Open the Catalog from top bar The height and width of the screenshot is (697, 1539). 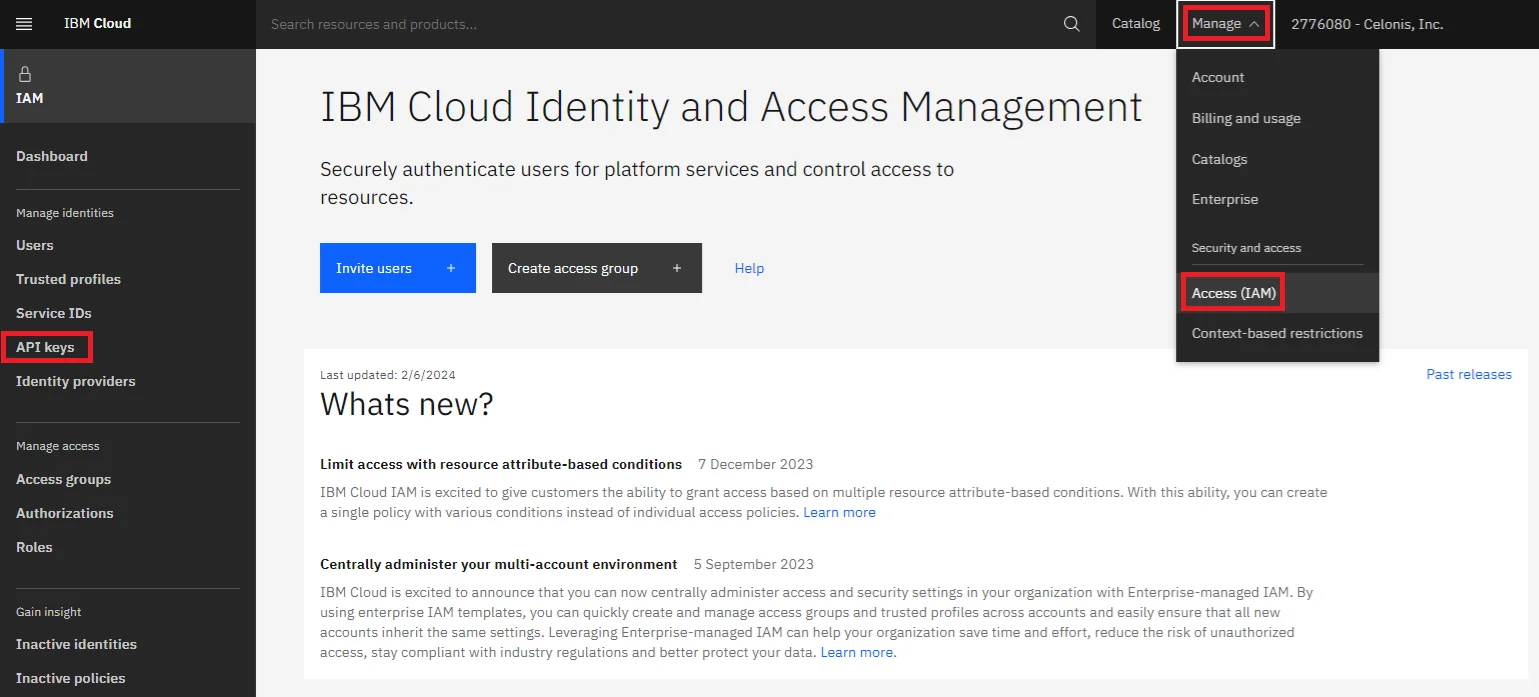(x=1136, y=24)
